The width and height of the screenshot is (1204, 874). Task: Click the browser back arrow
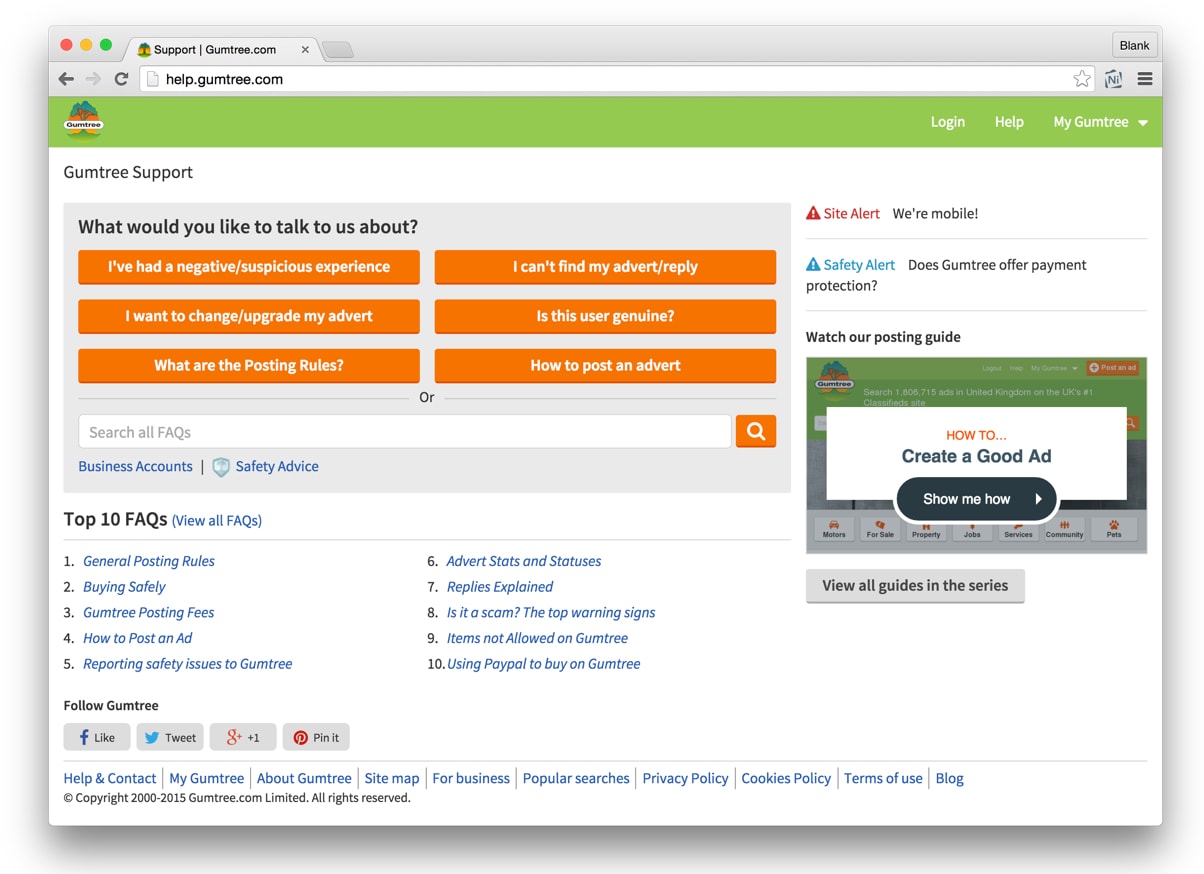[x=66, y=79]
